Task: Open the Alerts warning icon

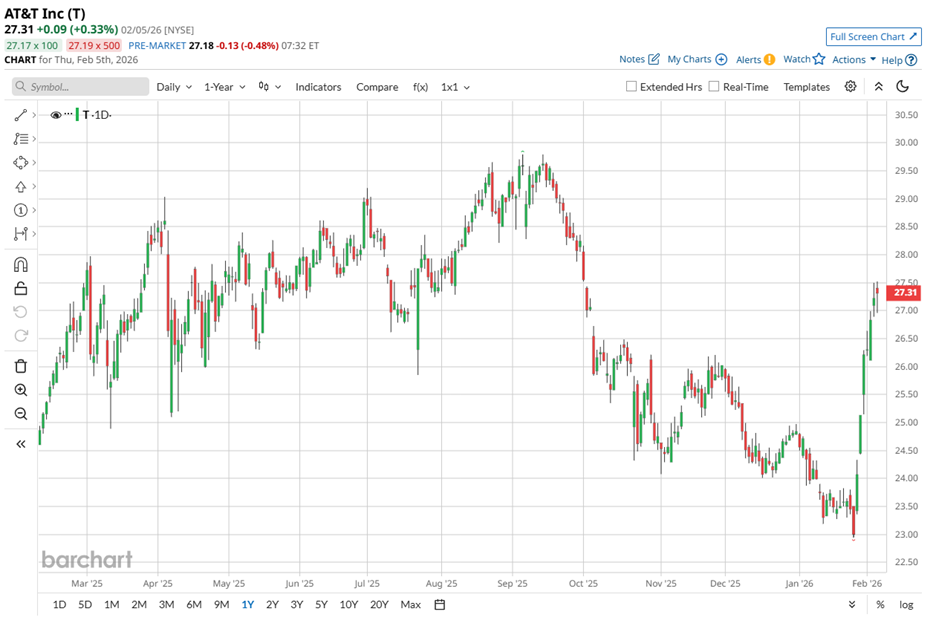Action: click(769, 59)
